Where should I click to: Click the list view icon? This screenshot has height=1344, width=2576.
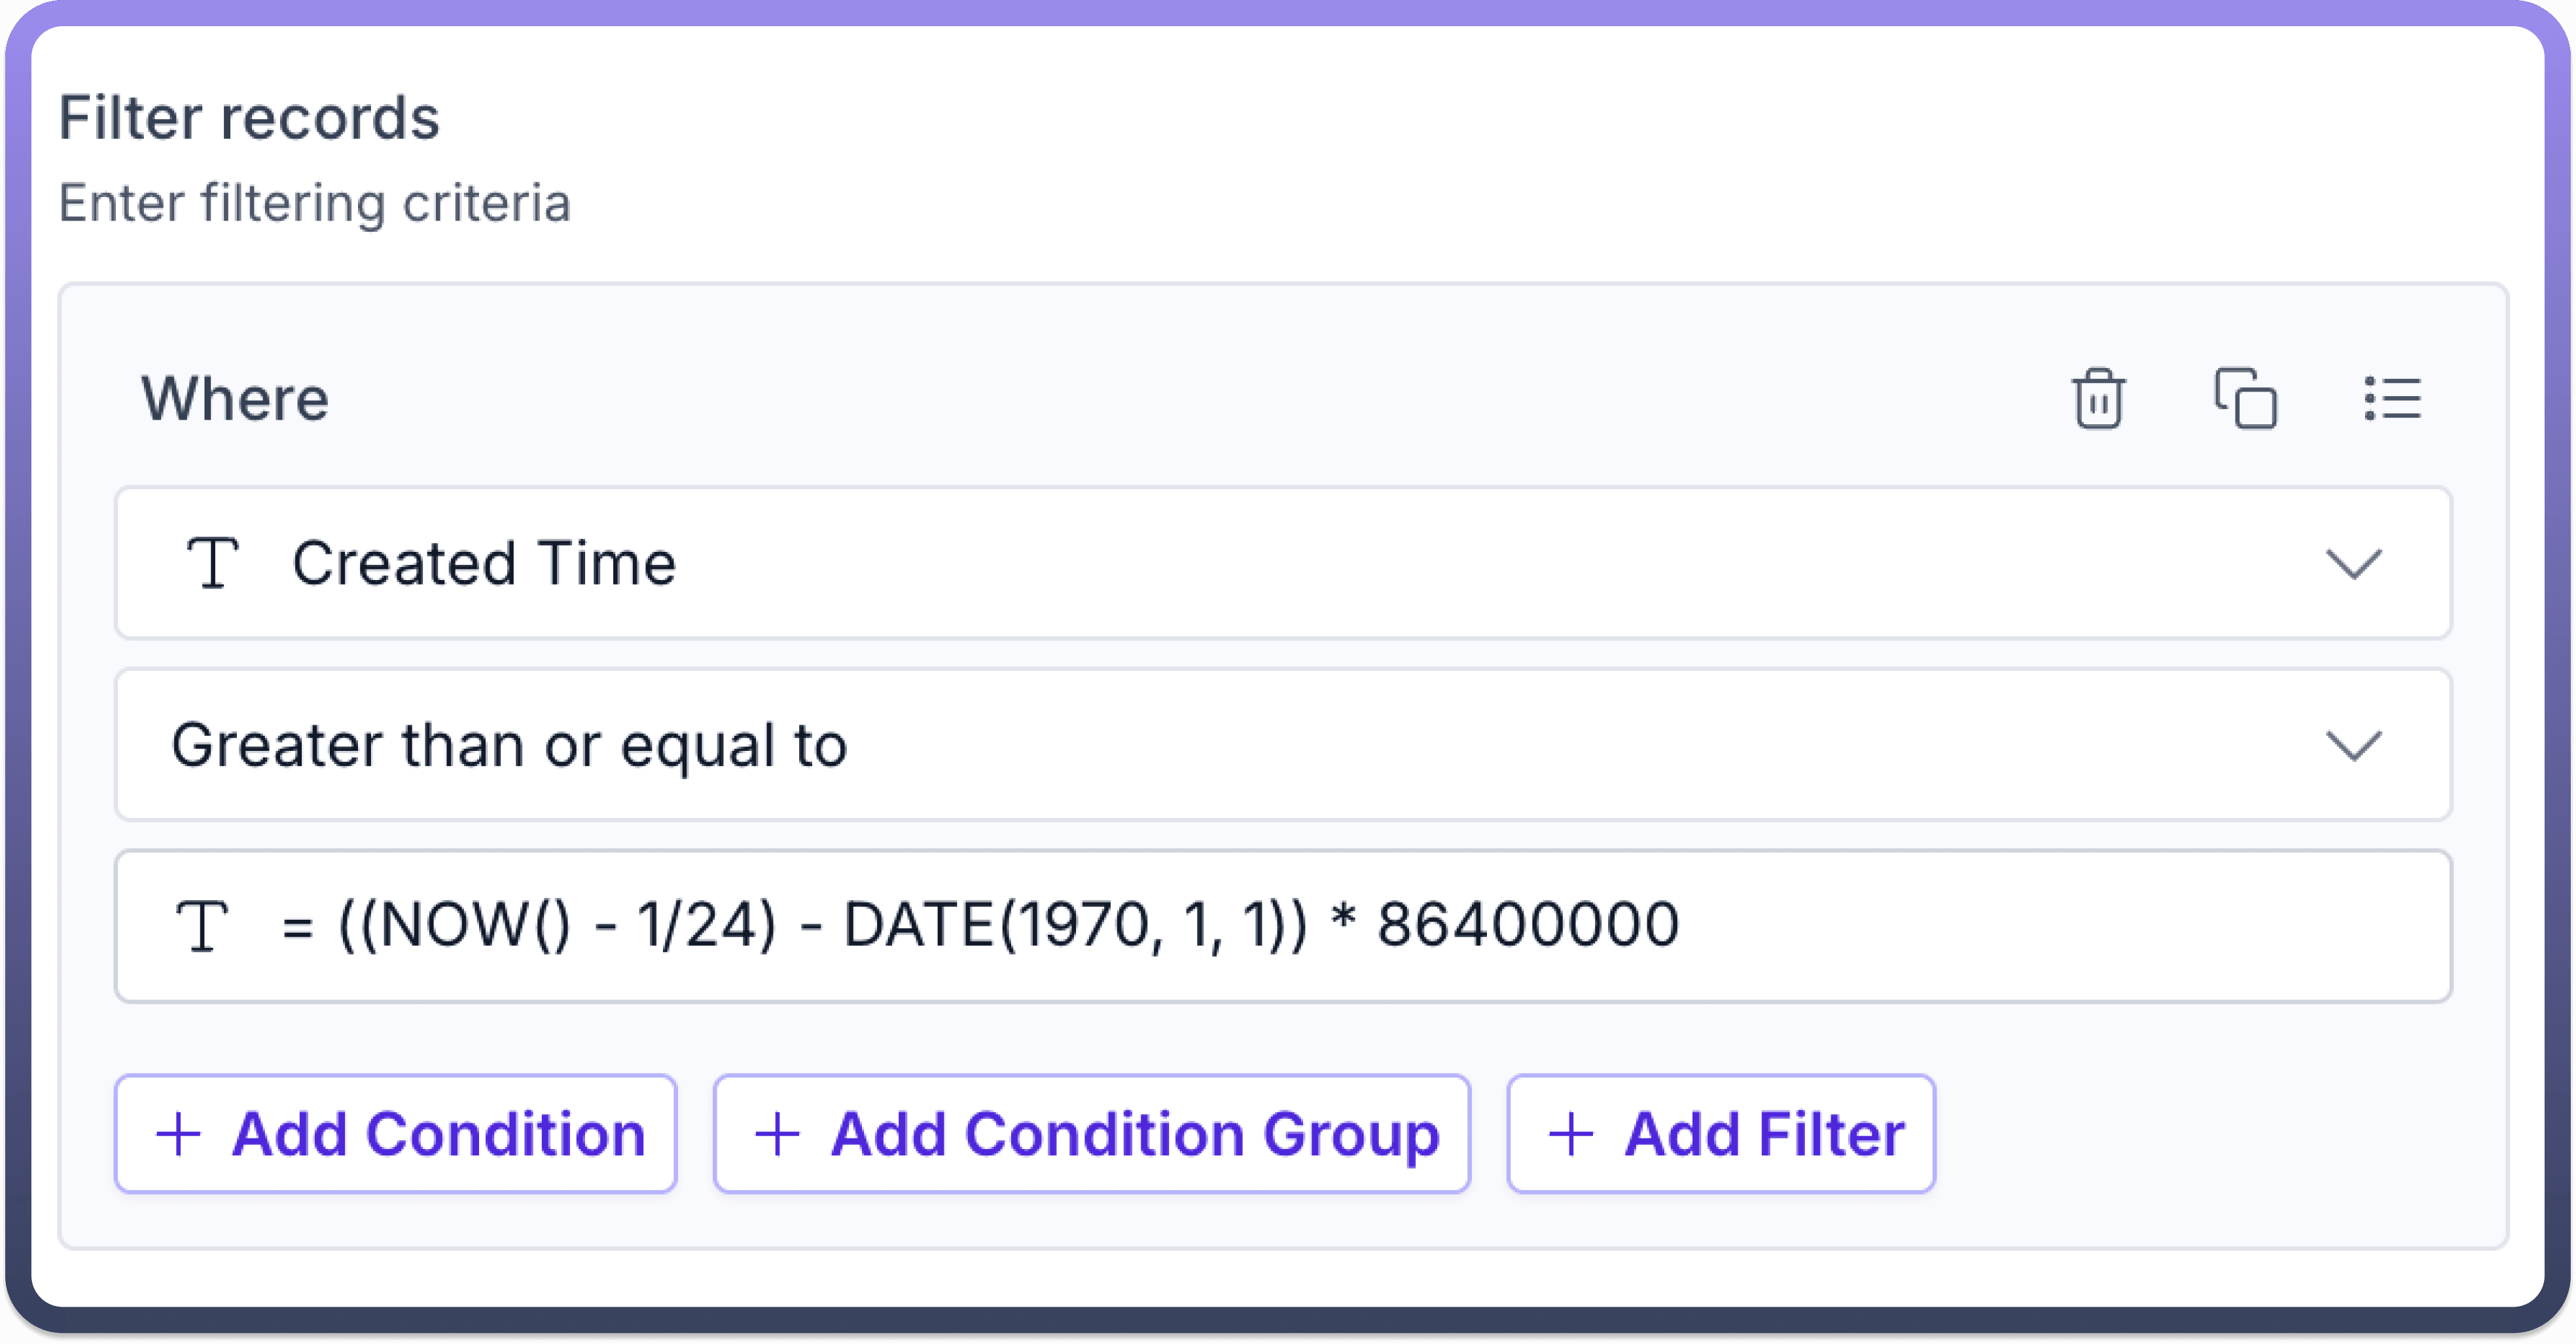coord(2392,398)
